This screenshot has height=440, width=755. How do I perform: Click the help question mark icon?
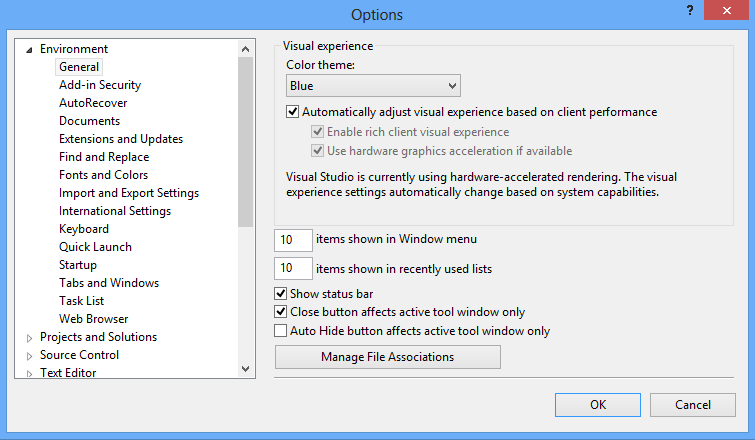(690, 11)
